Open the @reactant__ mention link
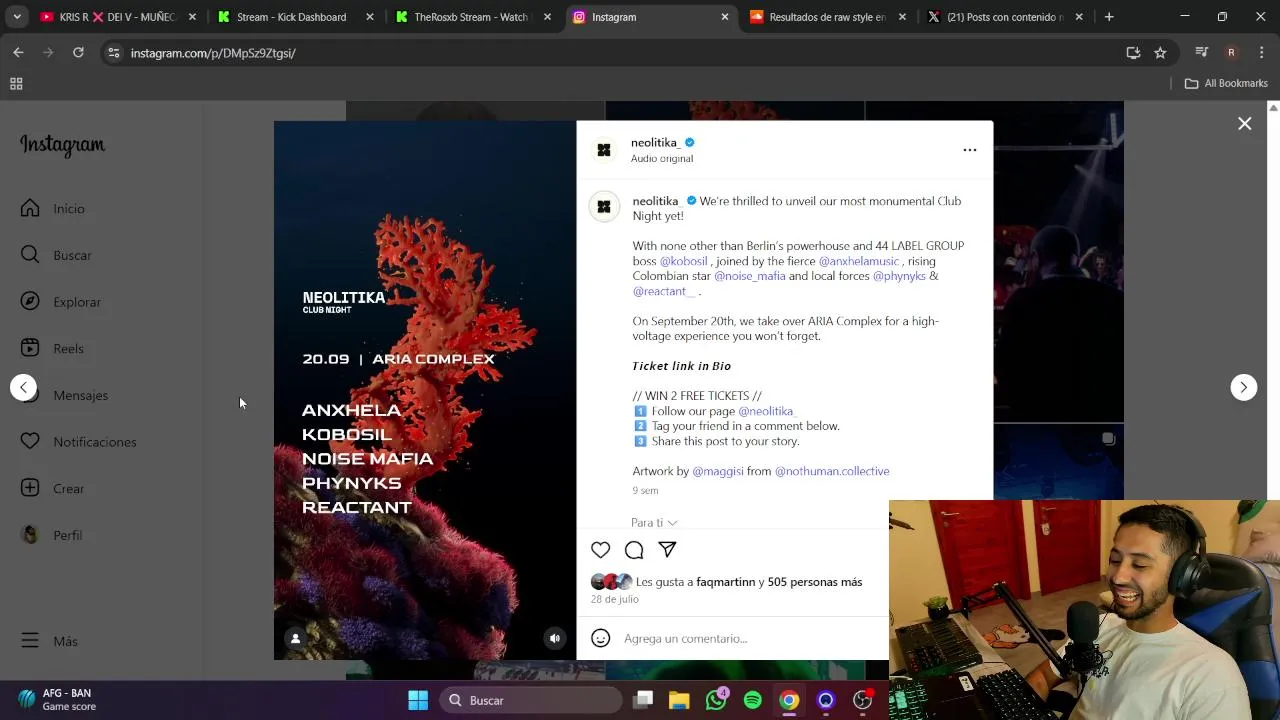The height and width of the screenshot is (720, 1280). coord(664,291)
